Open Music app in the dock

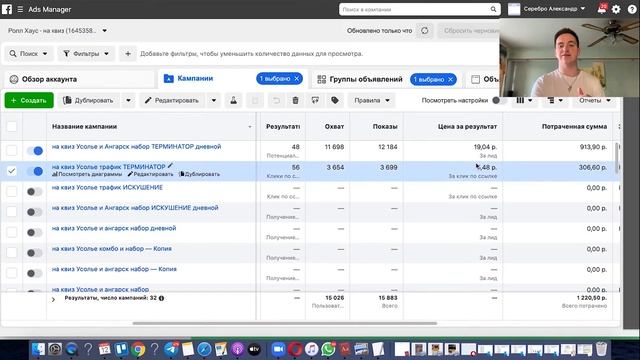click(x=311, y=349)
